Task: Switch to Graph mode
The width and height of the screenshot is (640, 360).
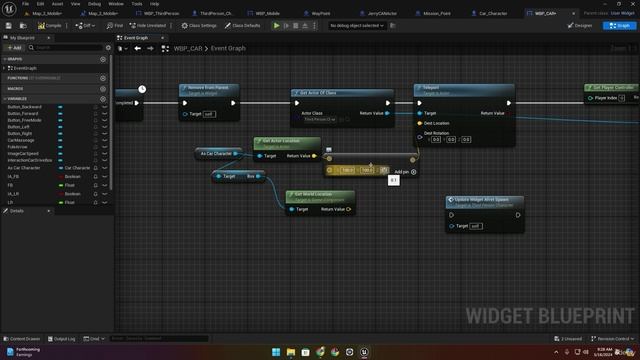Action: [x=619, y=26]
